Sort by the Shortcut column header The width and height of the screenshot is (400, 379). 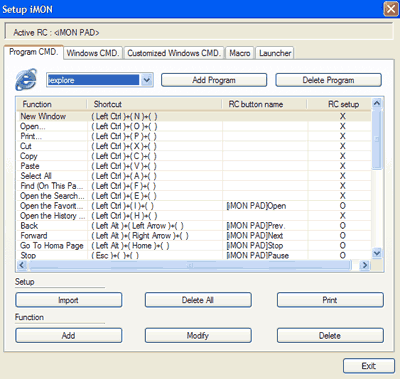pos(155,104)
